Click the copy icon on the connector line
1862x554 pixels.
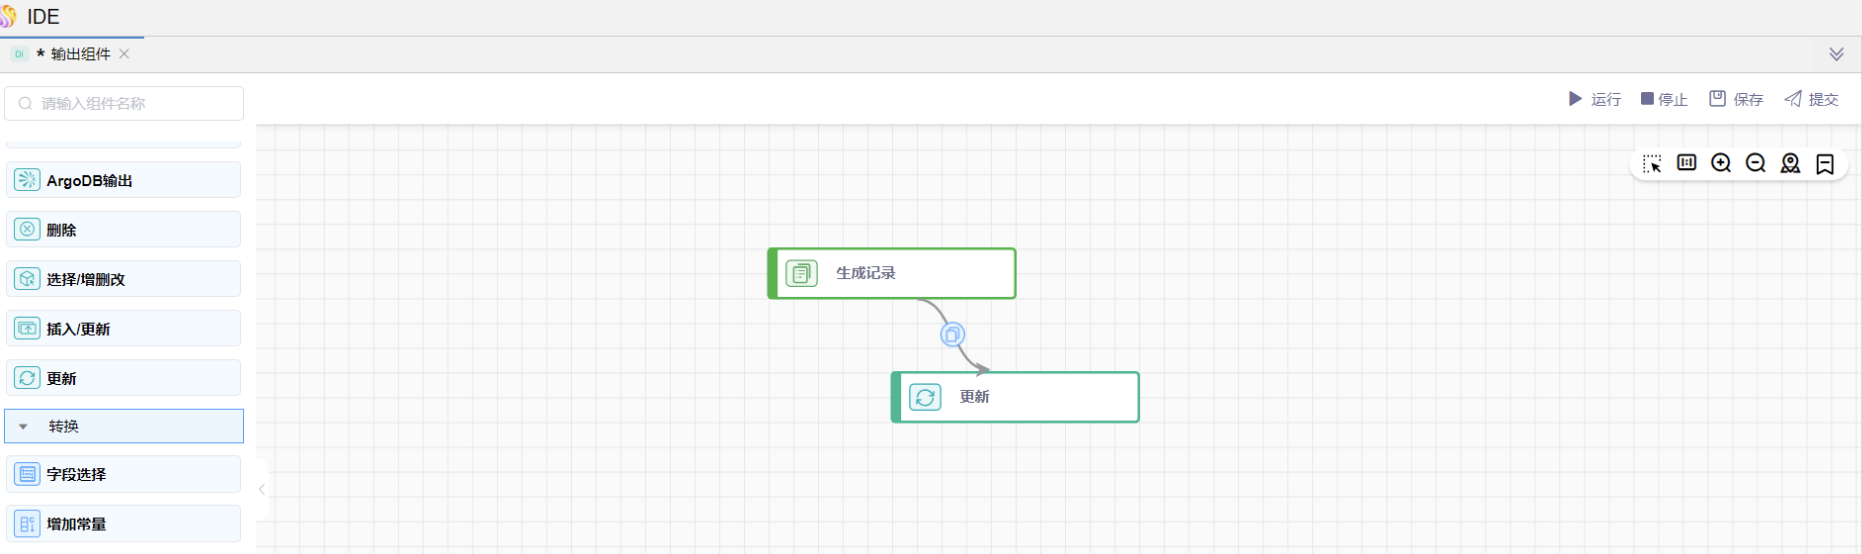[x=952, y=335]
